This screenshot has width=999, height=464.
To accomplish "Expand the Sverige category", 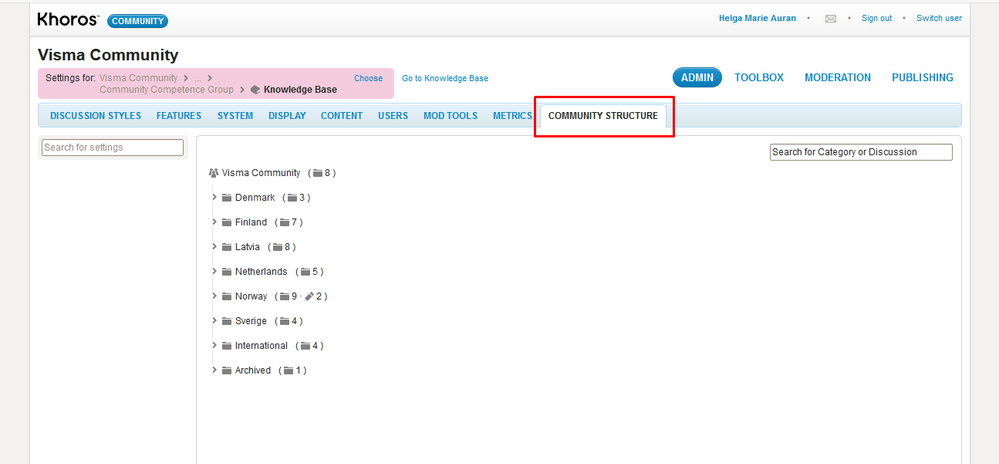I will (x=215, y=321).
